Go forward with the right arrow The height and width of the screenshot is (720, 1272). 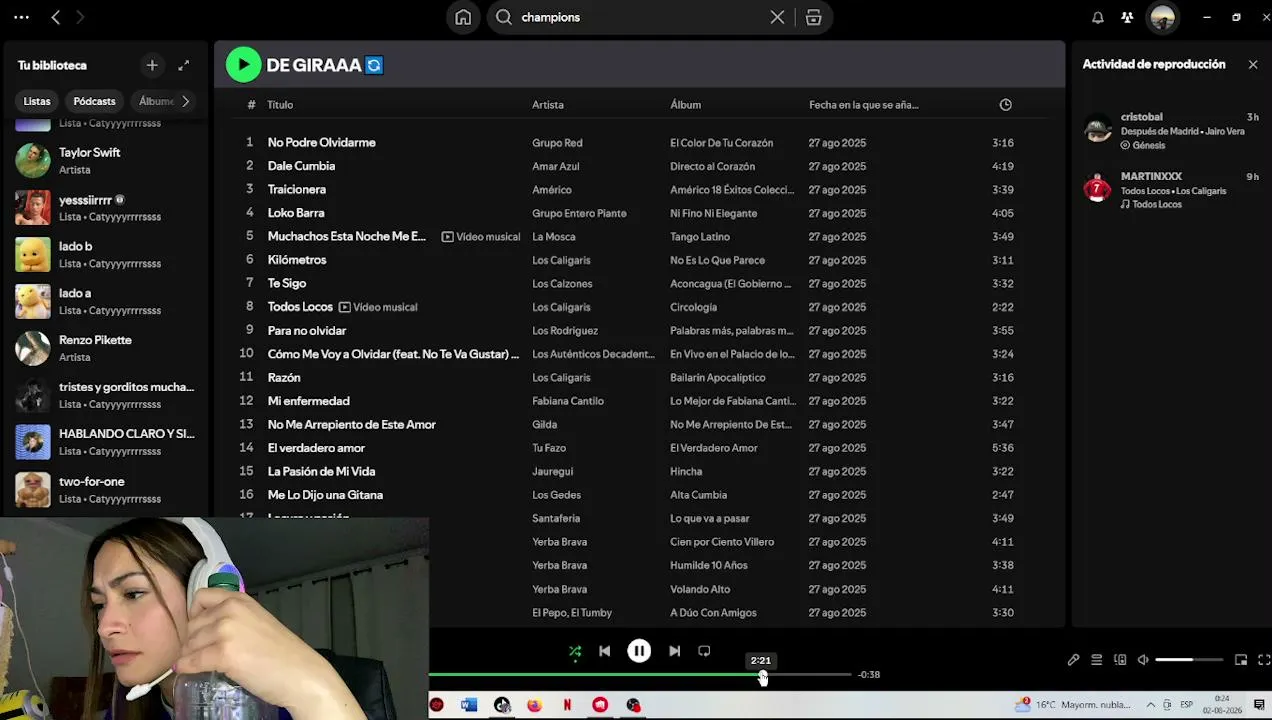80,17
